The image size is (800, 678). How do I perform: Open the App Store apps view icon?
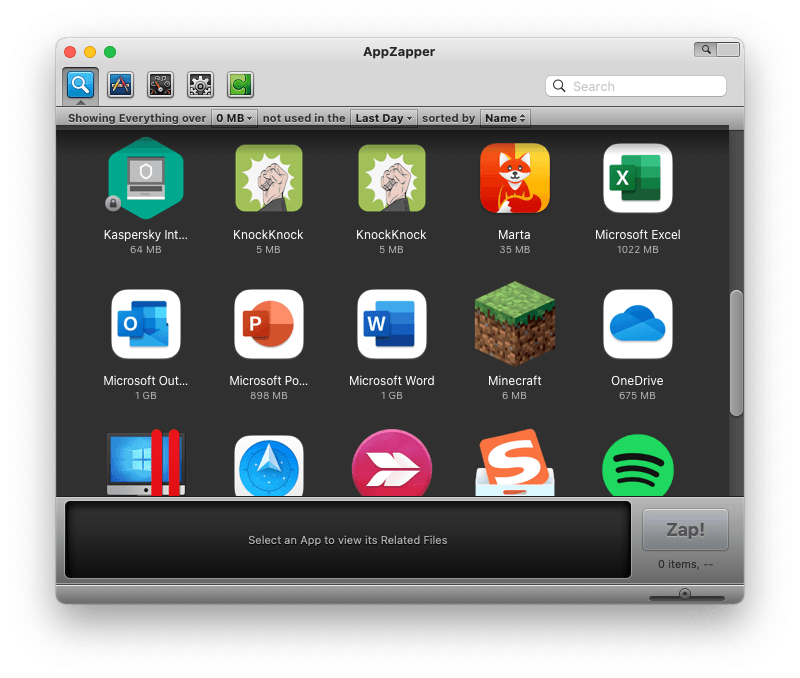120,84
